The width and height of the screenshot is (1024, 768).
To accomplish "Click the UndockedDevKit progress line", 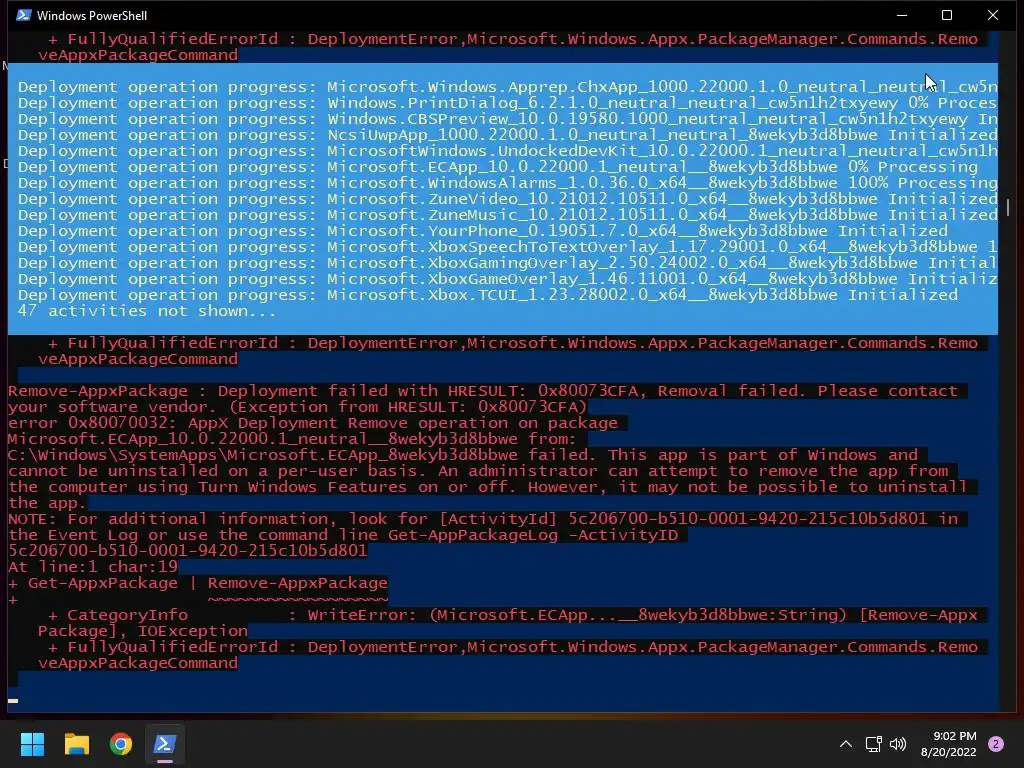I will (507, 151).
